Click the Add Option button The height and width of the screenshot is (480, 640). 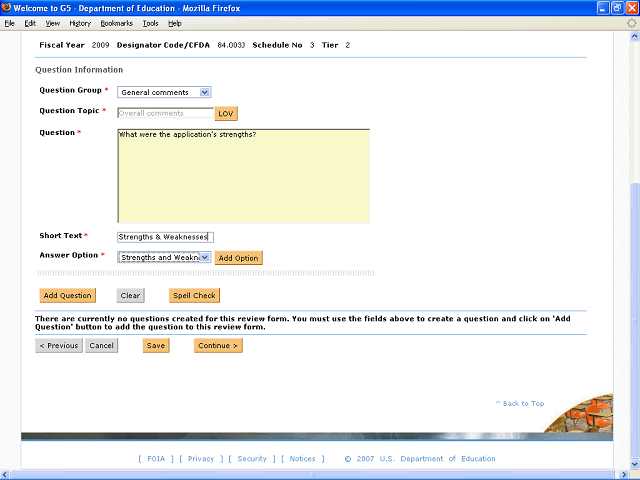pos(238,258)
